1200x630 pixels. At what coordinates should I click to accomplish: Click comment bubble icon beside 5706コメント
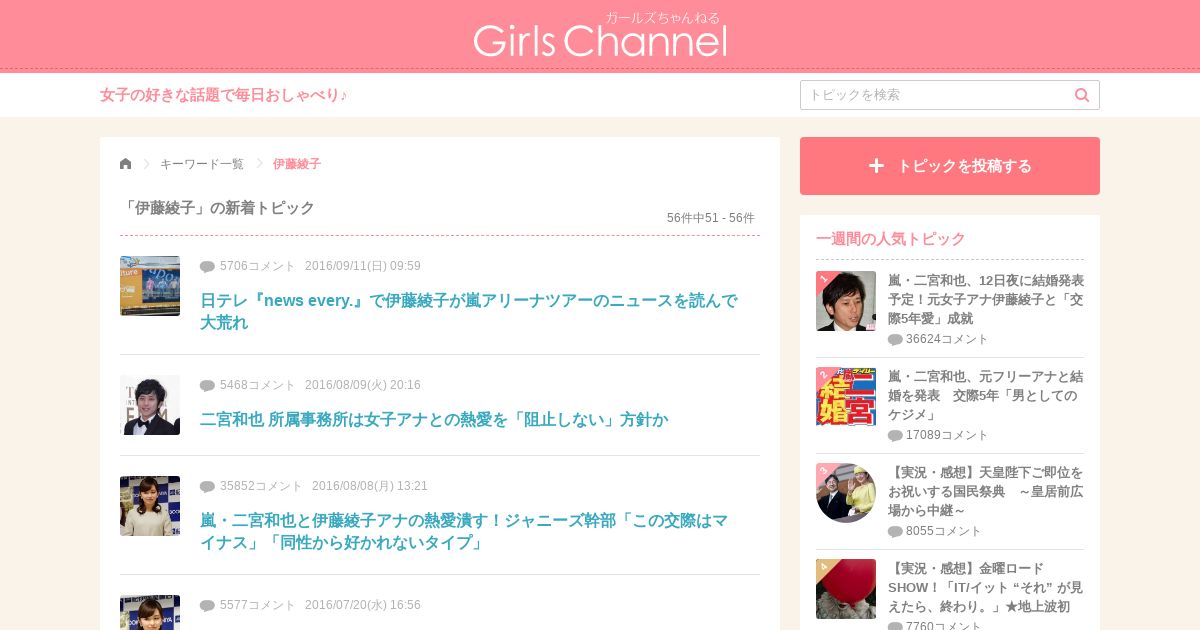(x=207, y=266)
